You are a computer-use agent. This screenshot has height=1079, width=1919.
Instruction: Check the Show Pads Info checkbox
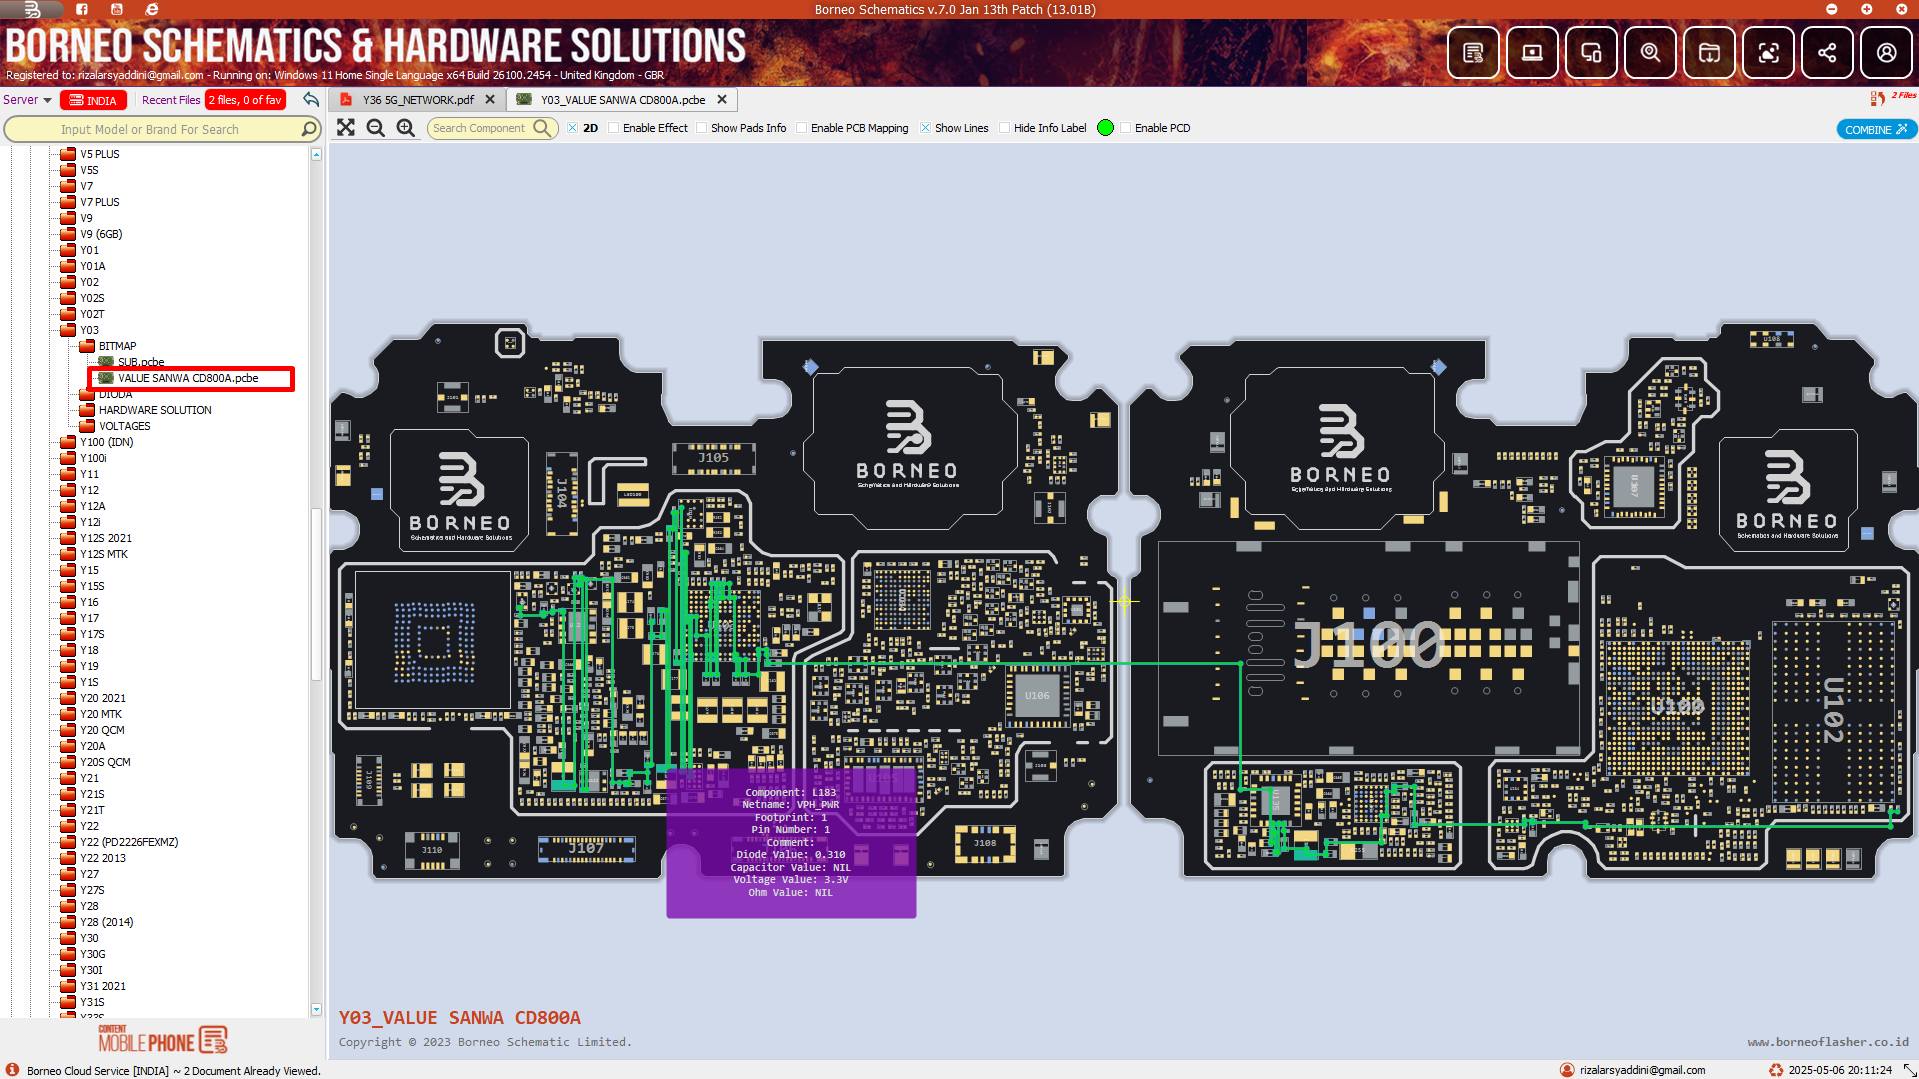point(702,128)
